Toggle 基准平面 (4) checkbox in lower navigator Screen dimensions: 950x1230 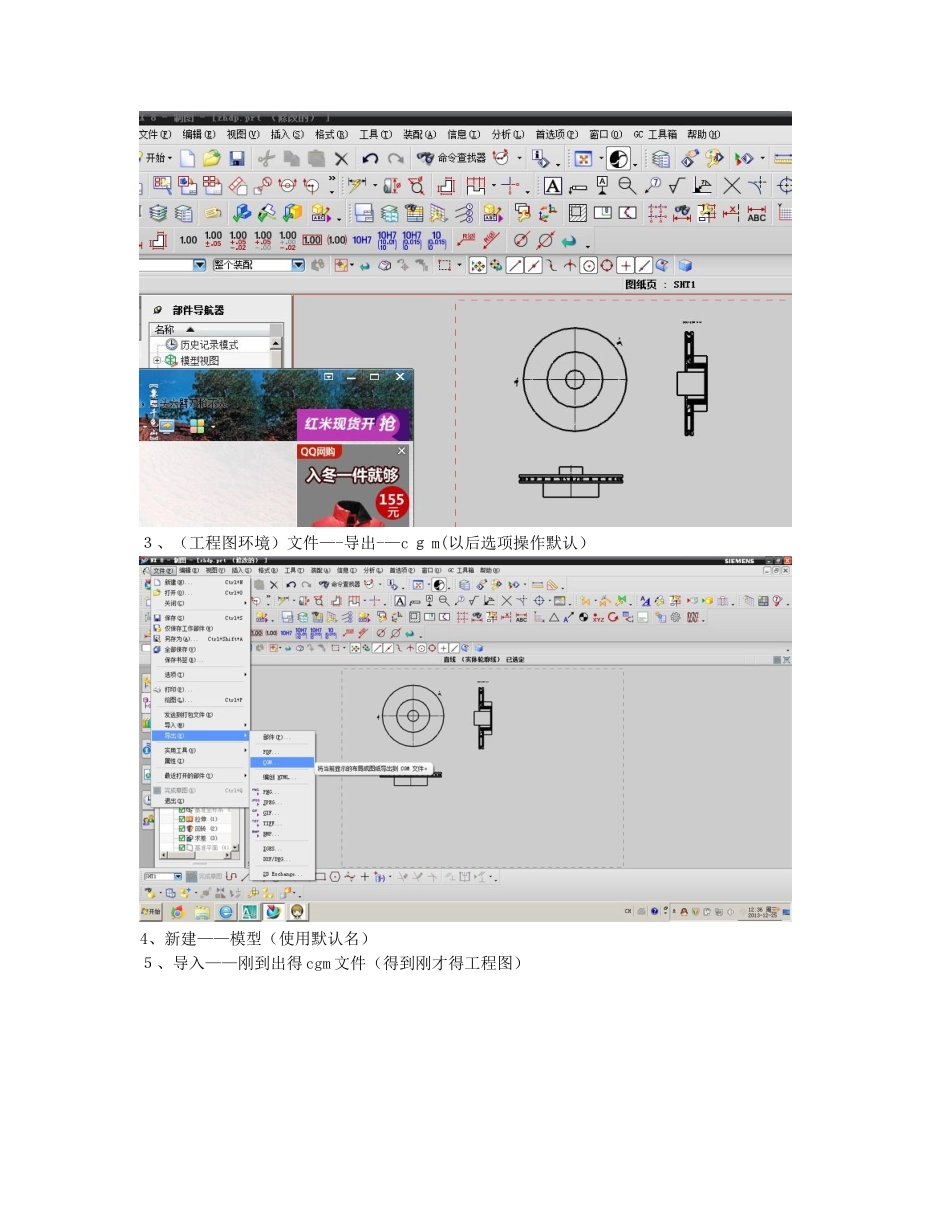tap(182, 848)
